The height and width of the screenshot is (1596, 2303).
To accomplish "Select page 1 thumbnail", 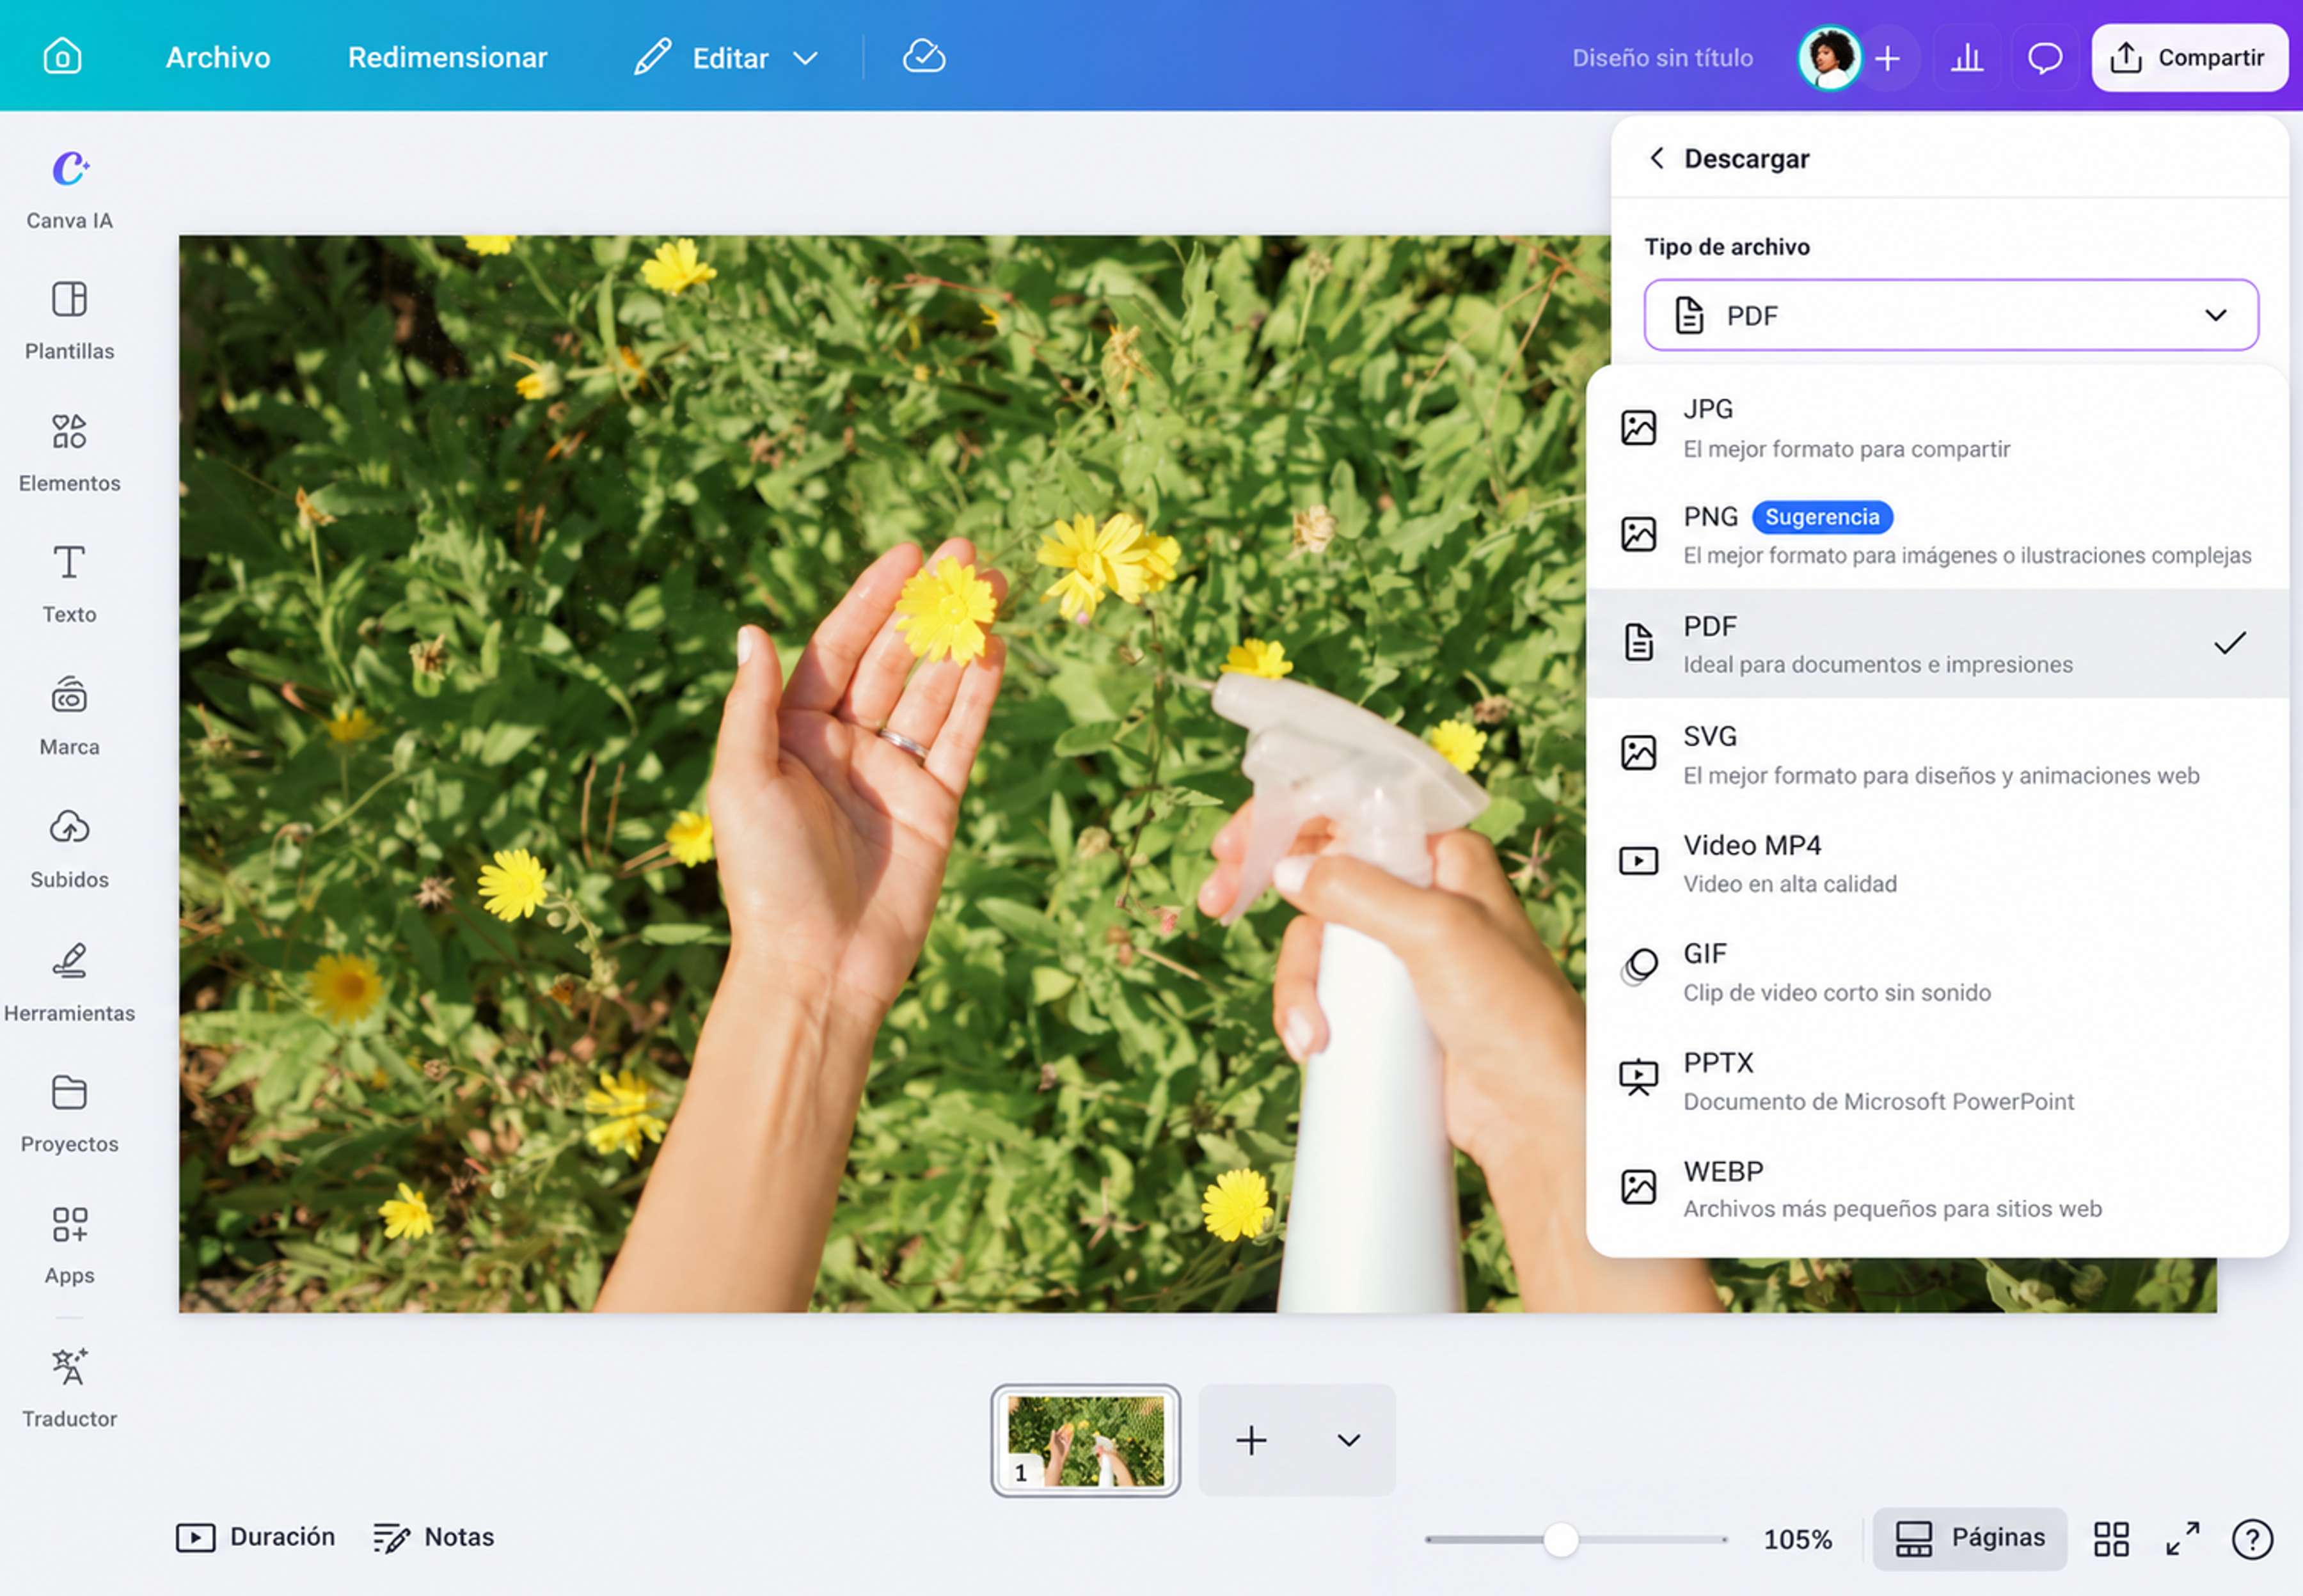I will pyautogui.click(x=1085, y=1440).
